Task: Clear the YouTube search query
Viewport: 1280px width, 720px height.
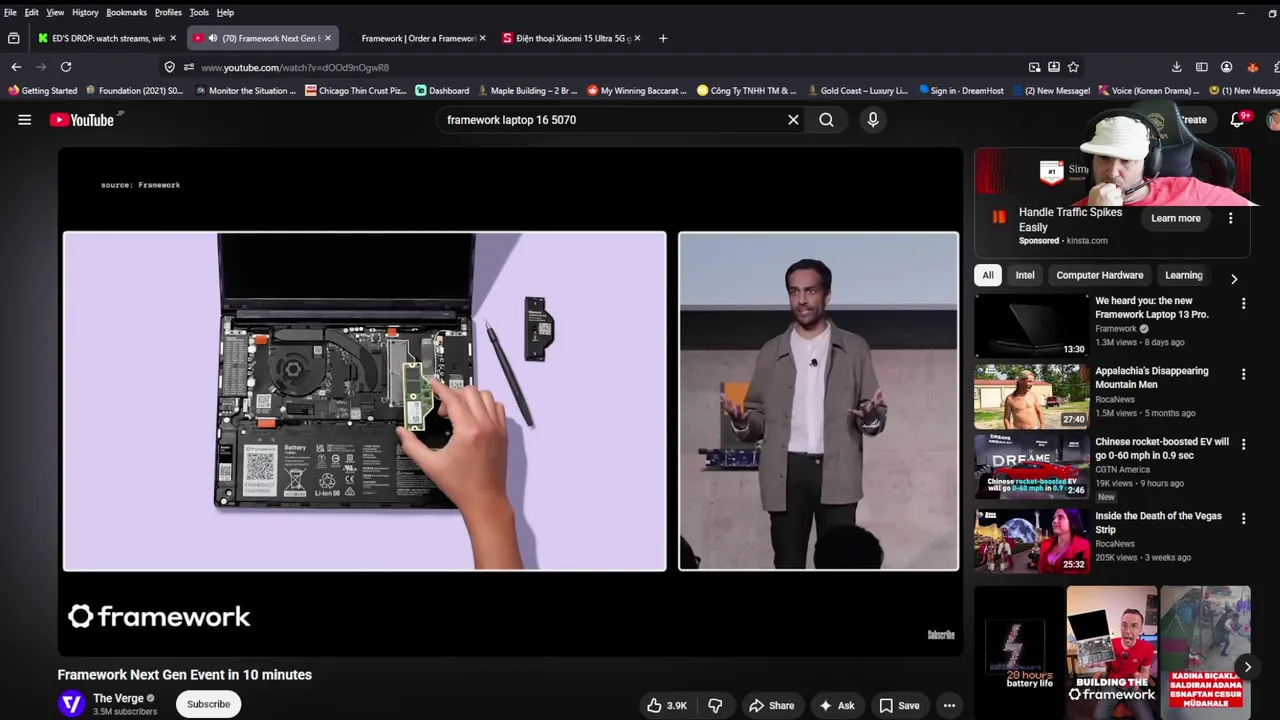Action: click(x=793, y=120)
